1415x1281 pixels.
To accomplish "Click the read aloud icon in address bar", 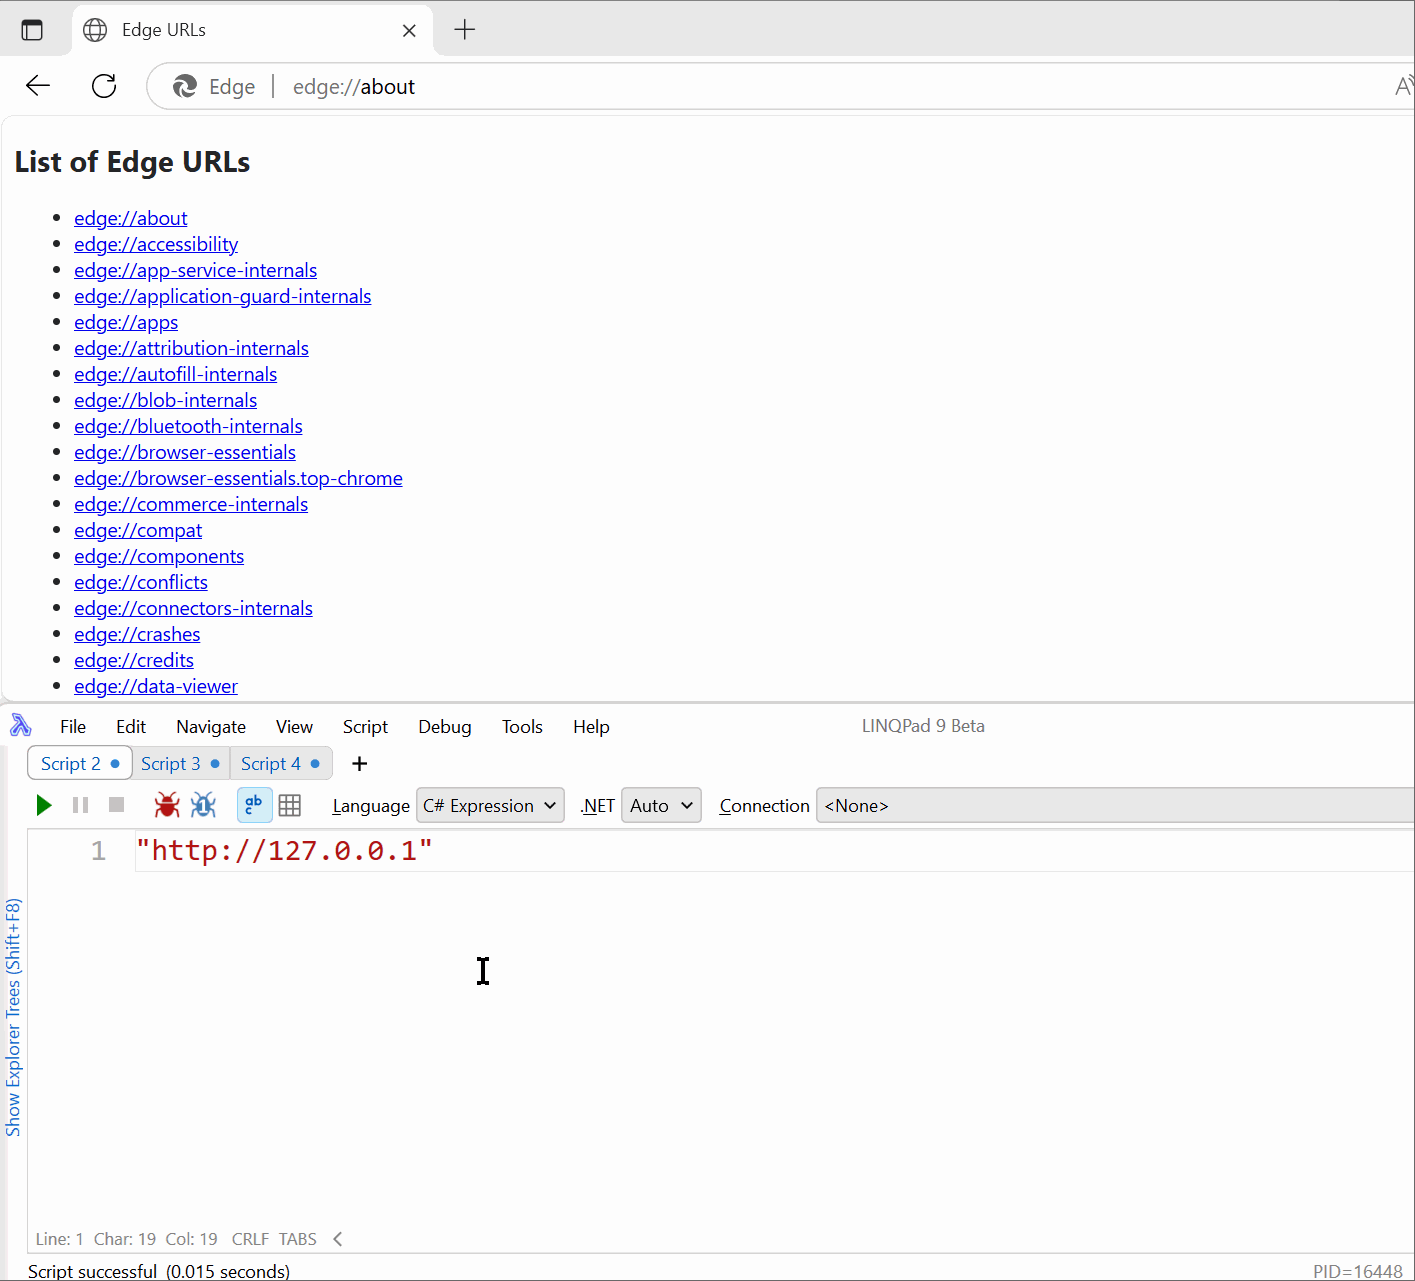I will pyautogui.click(x=1404, y=87).
